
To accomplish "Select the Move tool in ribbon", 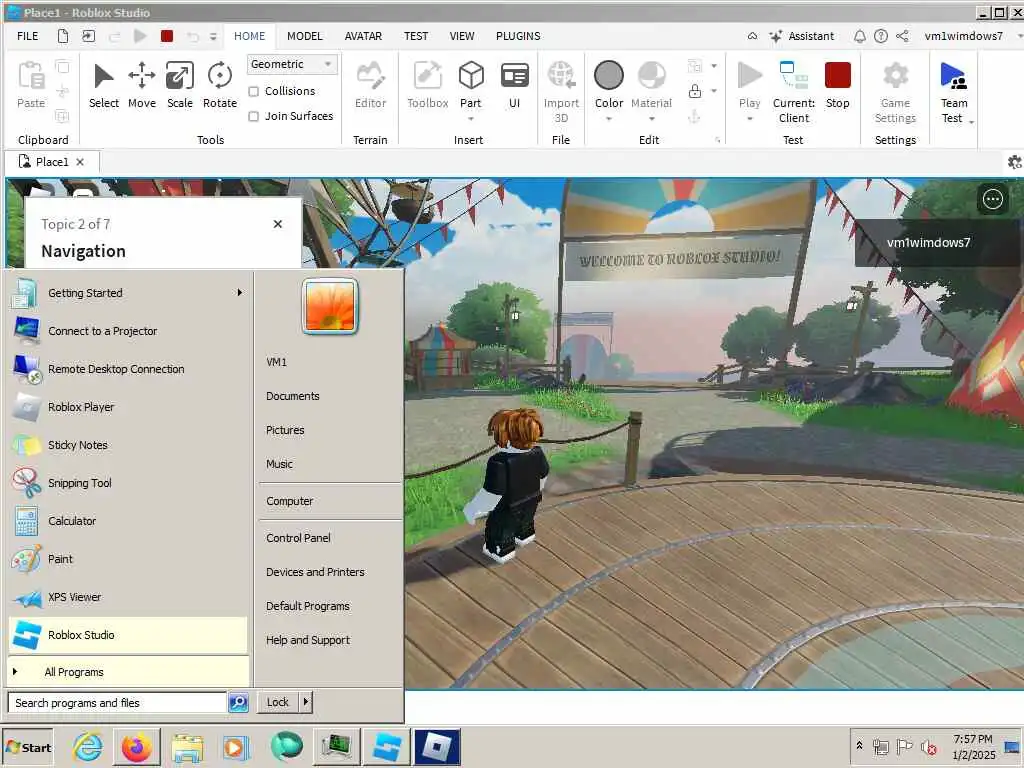I will tap(142, 85).
